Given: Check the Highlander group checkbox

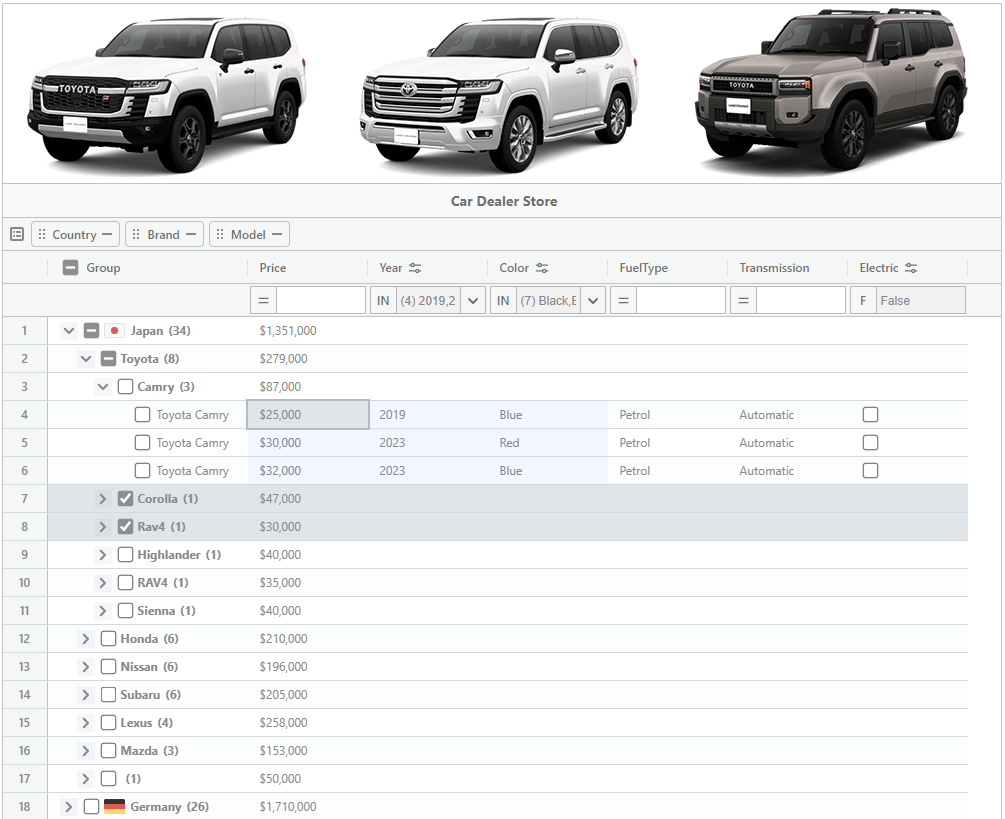Looking at the screenshot, I should (x=126, y=554).
